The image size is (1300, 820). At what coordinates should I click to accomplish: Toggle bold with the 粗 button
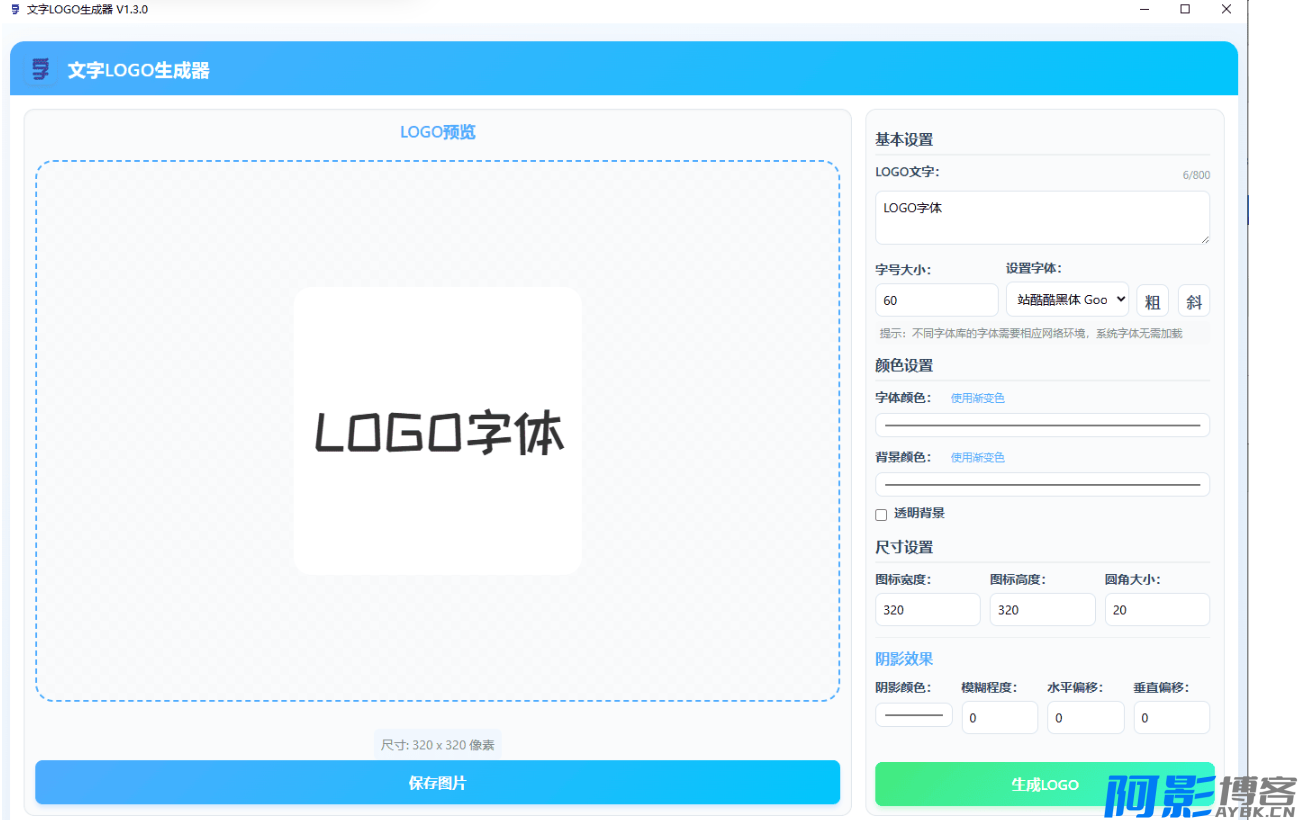coord(1152,301)
